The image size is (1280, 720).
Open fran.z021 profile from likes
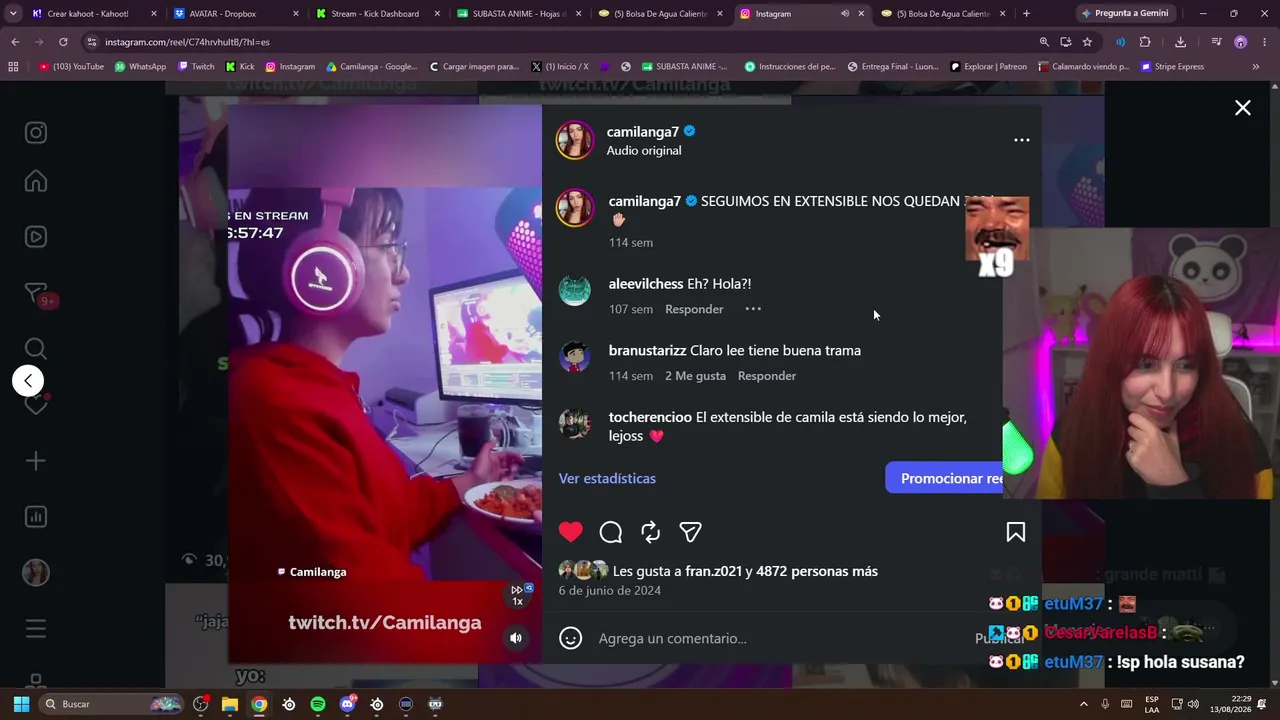pyautogui.click(x=713, y=571)
